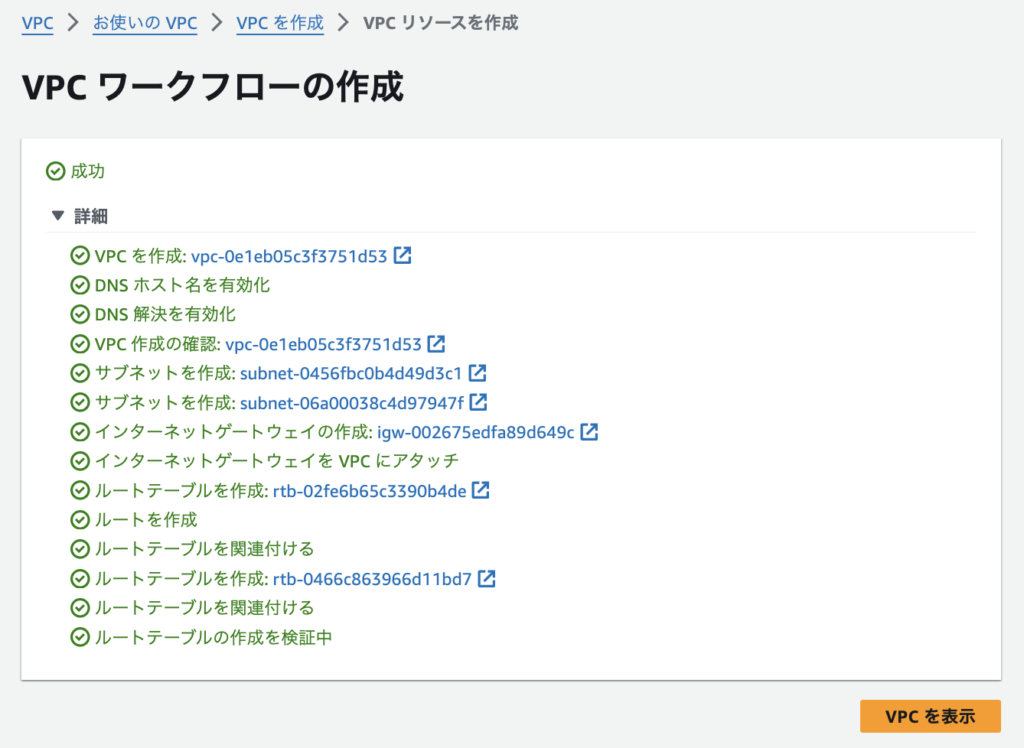This screenshot has height=748, width=1024.
Task: Open external link icon for subnet-06a00038c4d97947f
Action: pyautogui.click(x=479, y=403)
